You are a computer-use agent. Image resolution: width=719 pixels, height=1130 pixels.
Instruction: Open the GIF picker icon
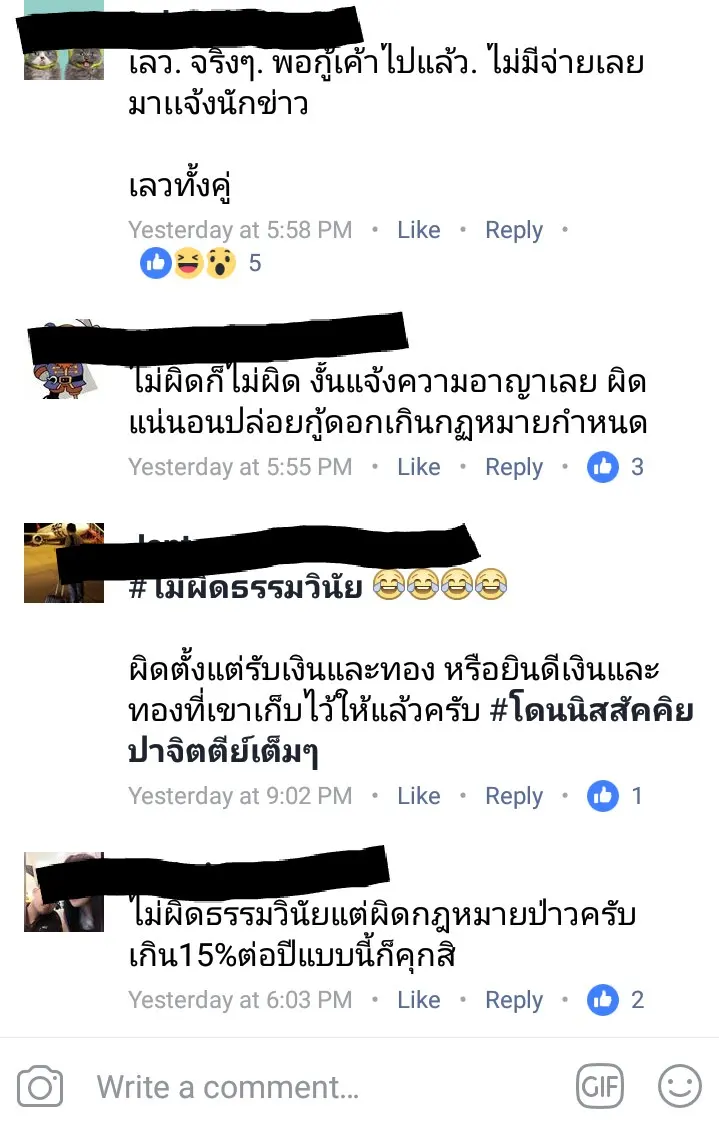[x=600, y=1086]
